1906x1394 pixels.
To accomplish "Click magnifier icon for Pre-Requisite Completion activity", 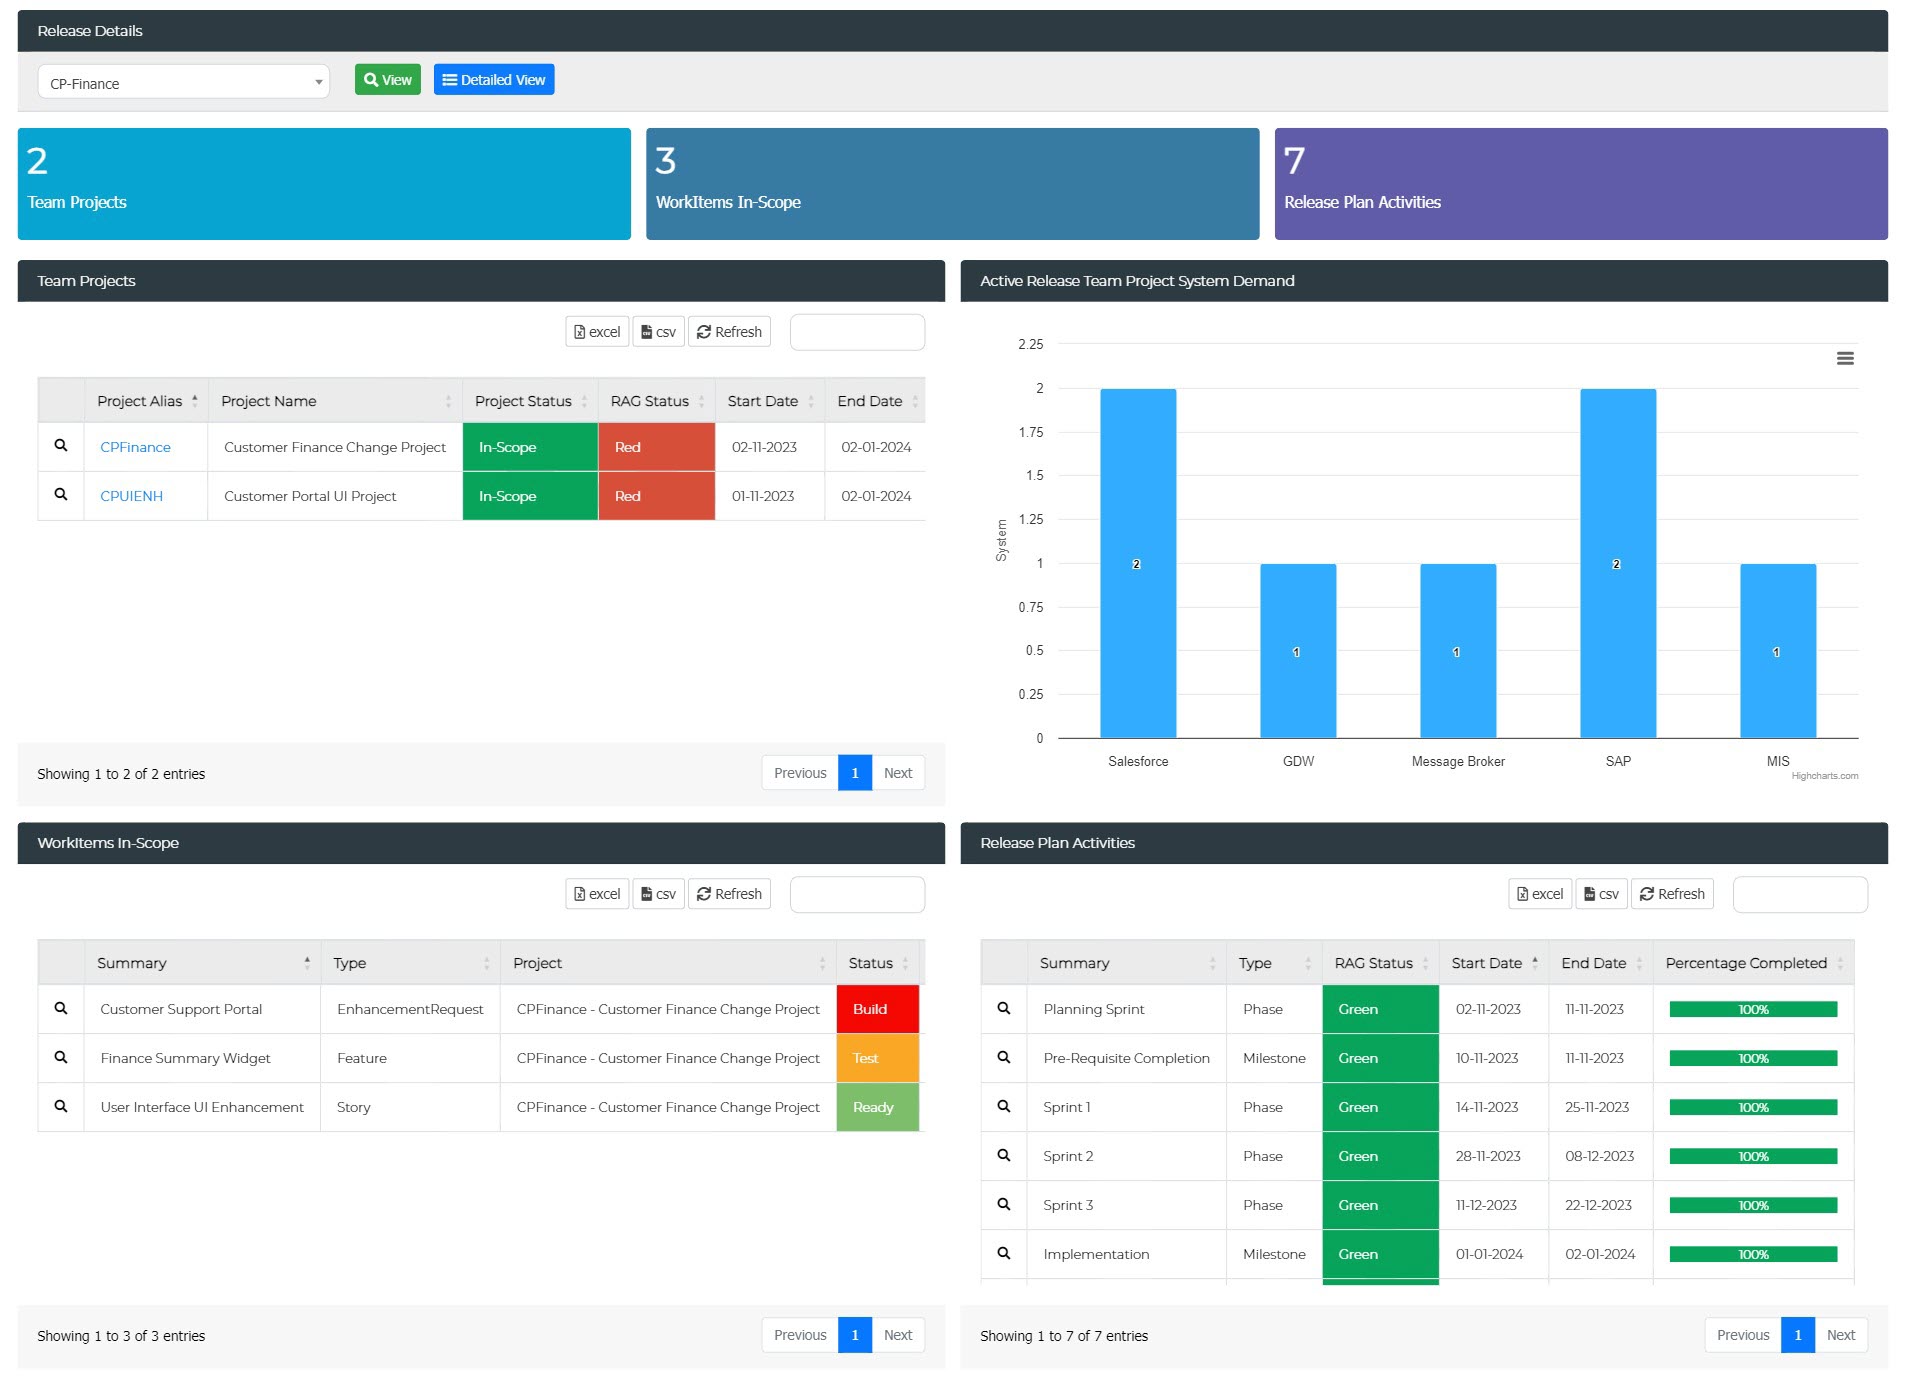I will click(x=1004, y=1058).
